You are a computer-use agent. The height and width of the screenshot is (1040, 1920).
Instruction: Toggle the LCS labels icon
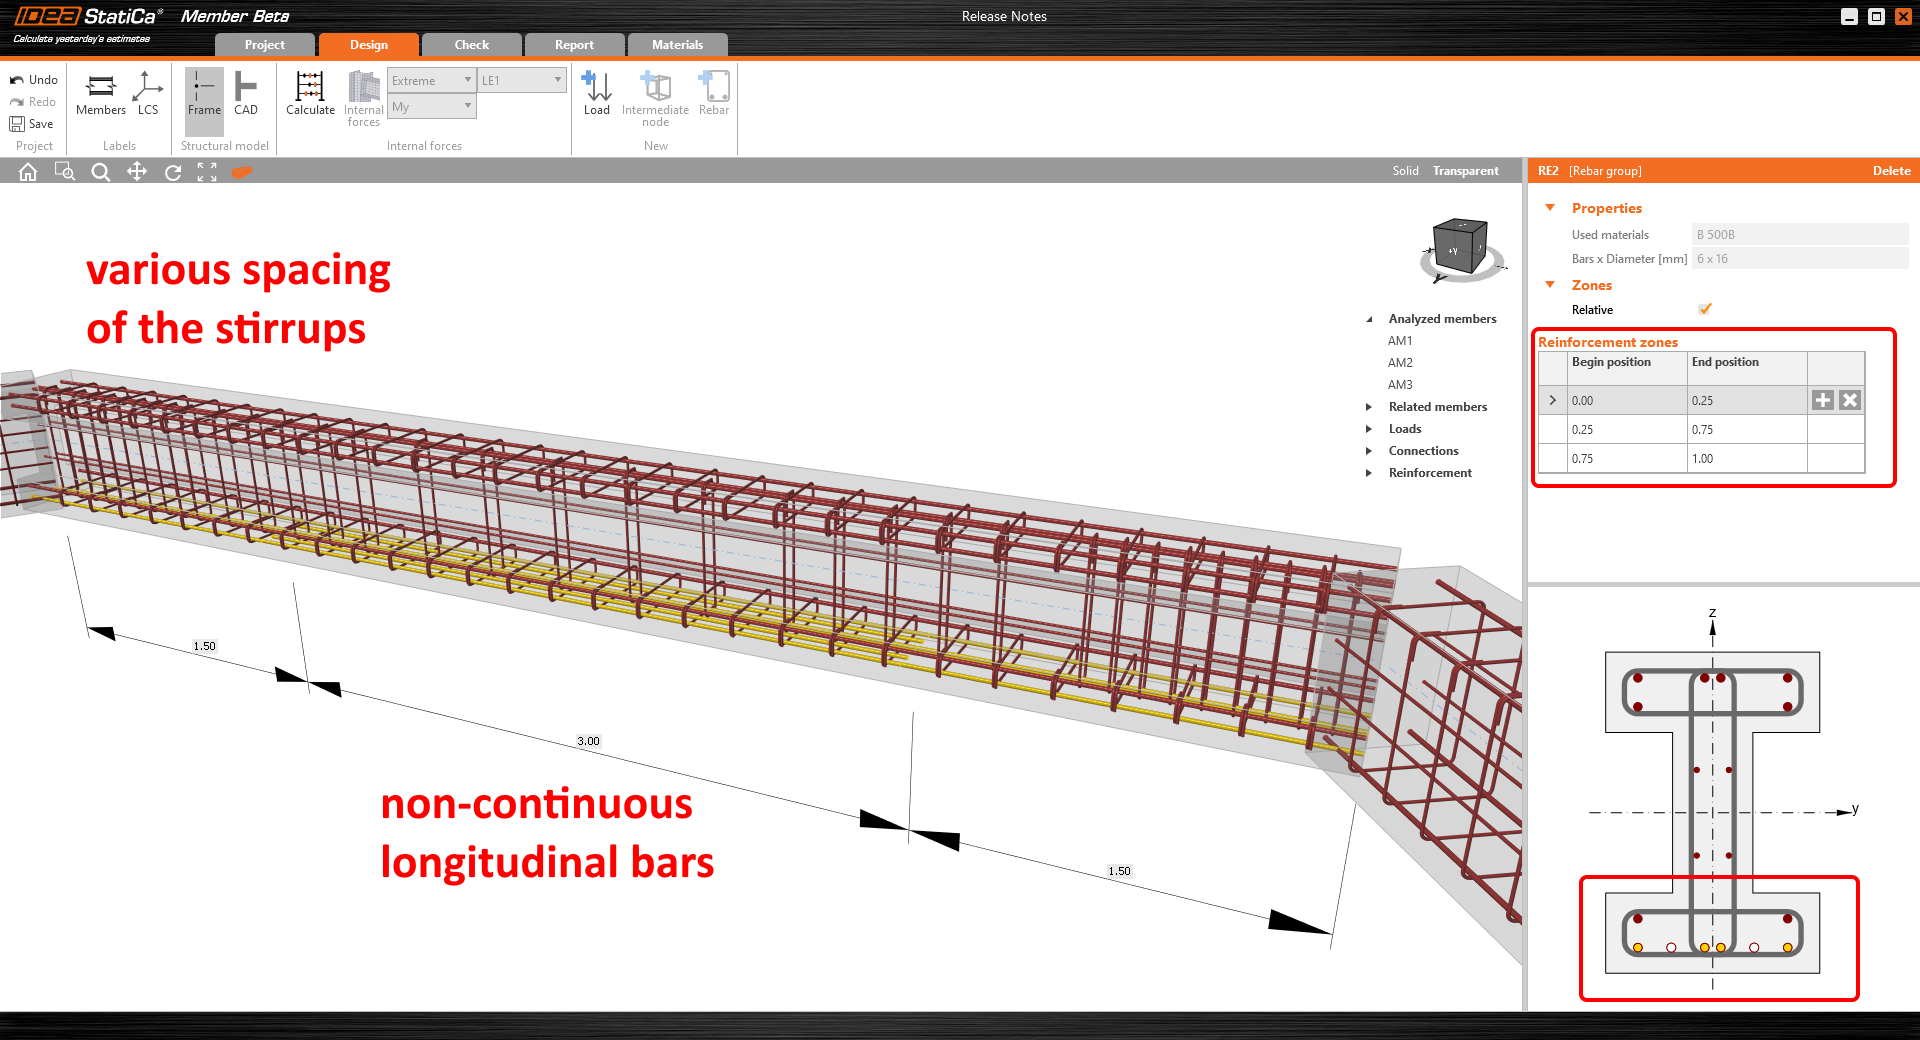tap(148, 95)
